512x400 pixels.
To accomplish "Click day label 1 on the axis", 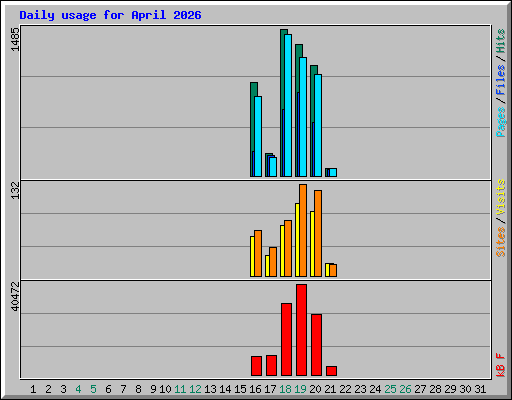I will point(33,389).
